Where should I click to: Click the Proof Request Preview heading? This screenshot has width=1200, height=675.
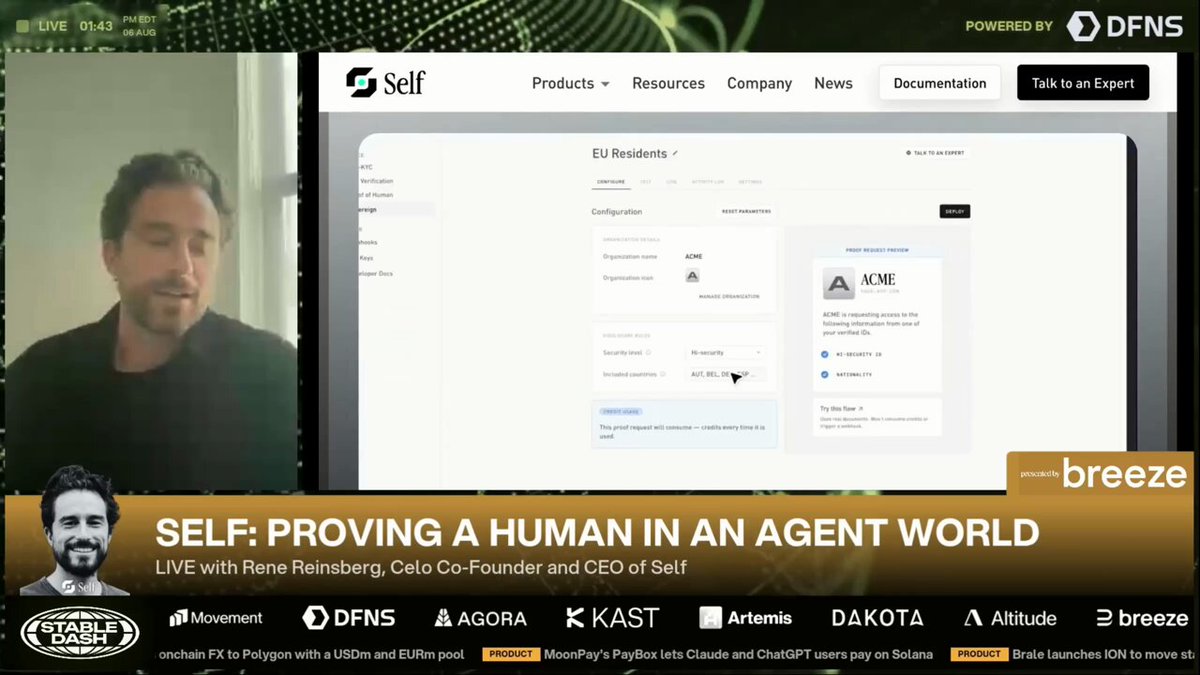point(876,250)
